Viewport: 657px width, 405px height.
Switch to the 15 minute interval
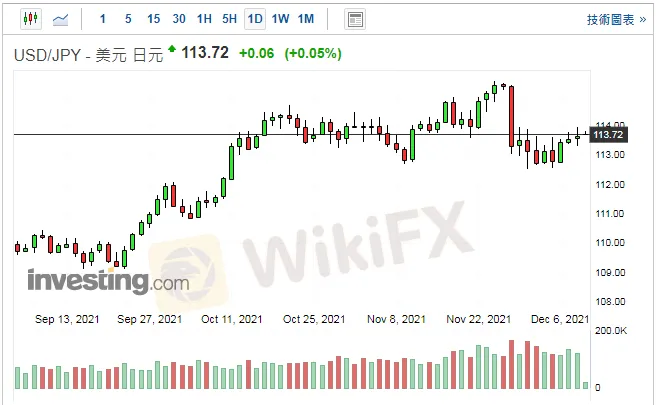click(x=153, y=19)
